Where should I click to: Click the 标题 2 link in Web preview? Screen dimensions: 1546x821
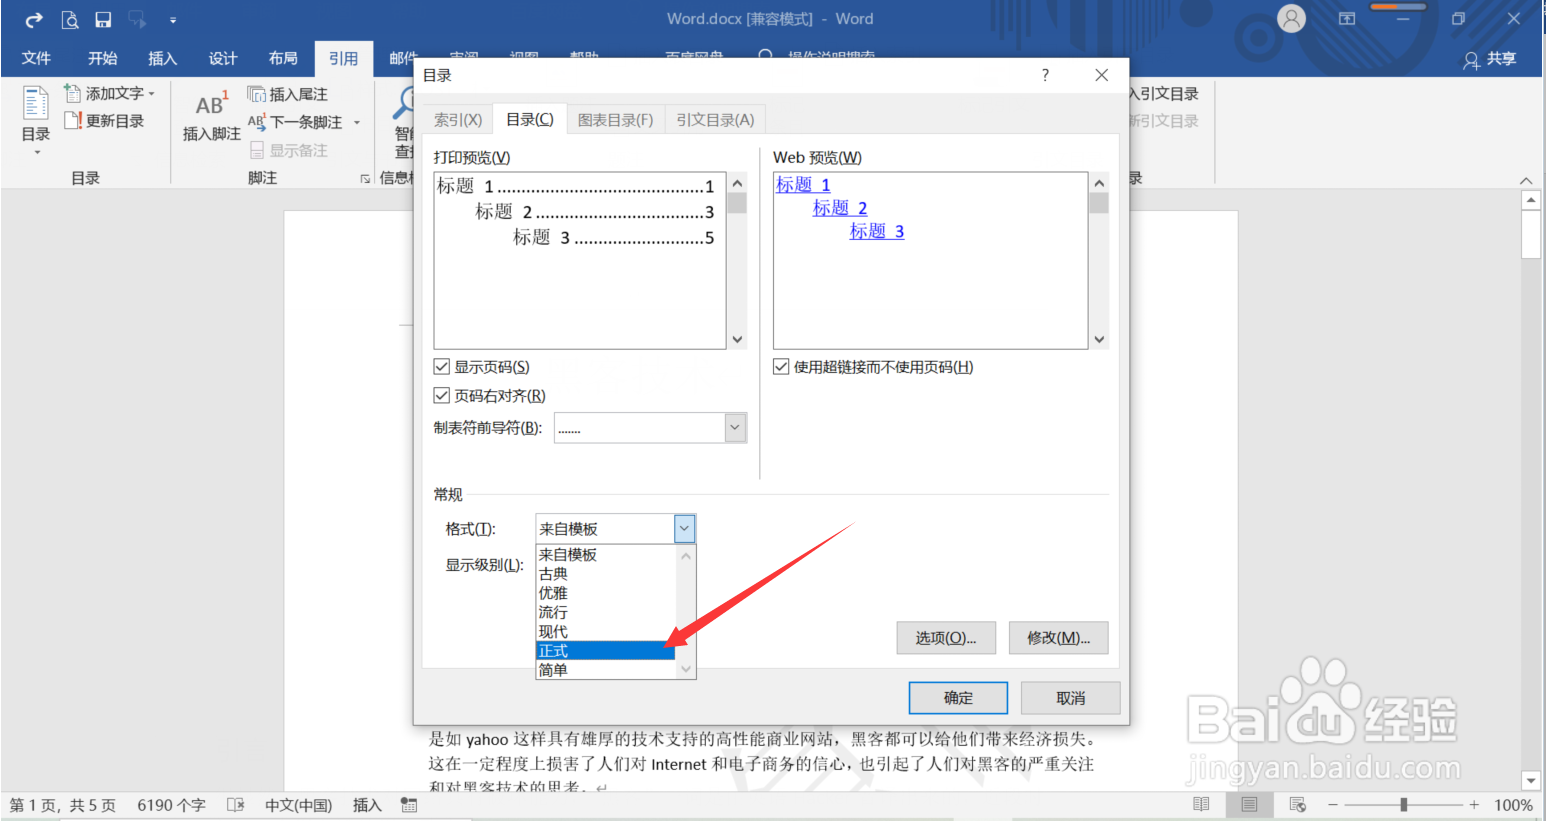[840, 208]
